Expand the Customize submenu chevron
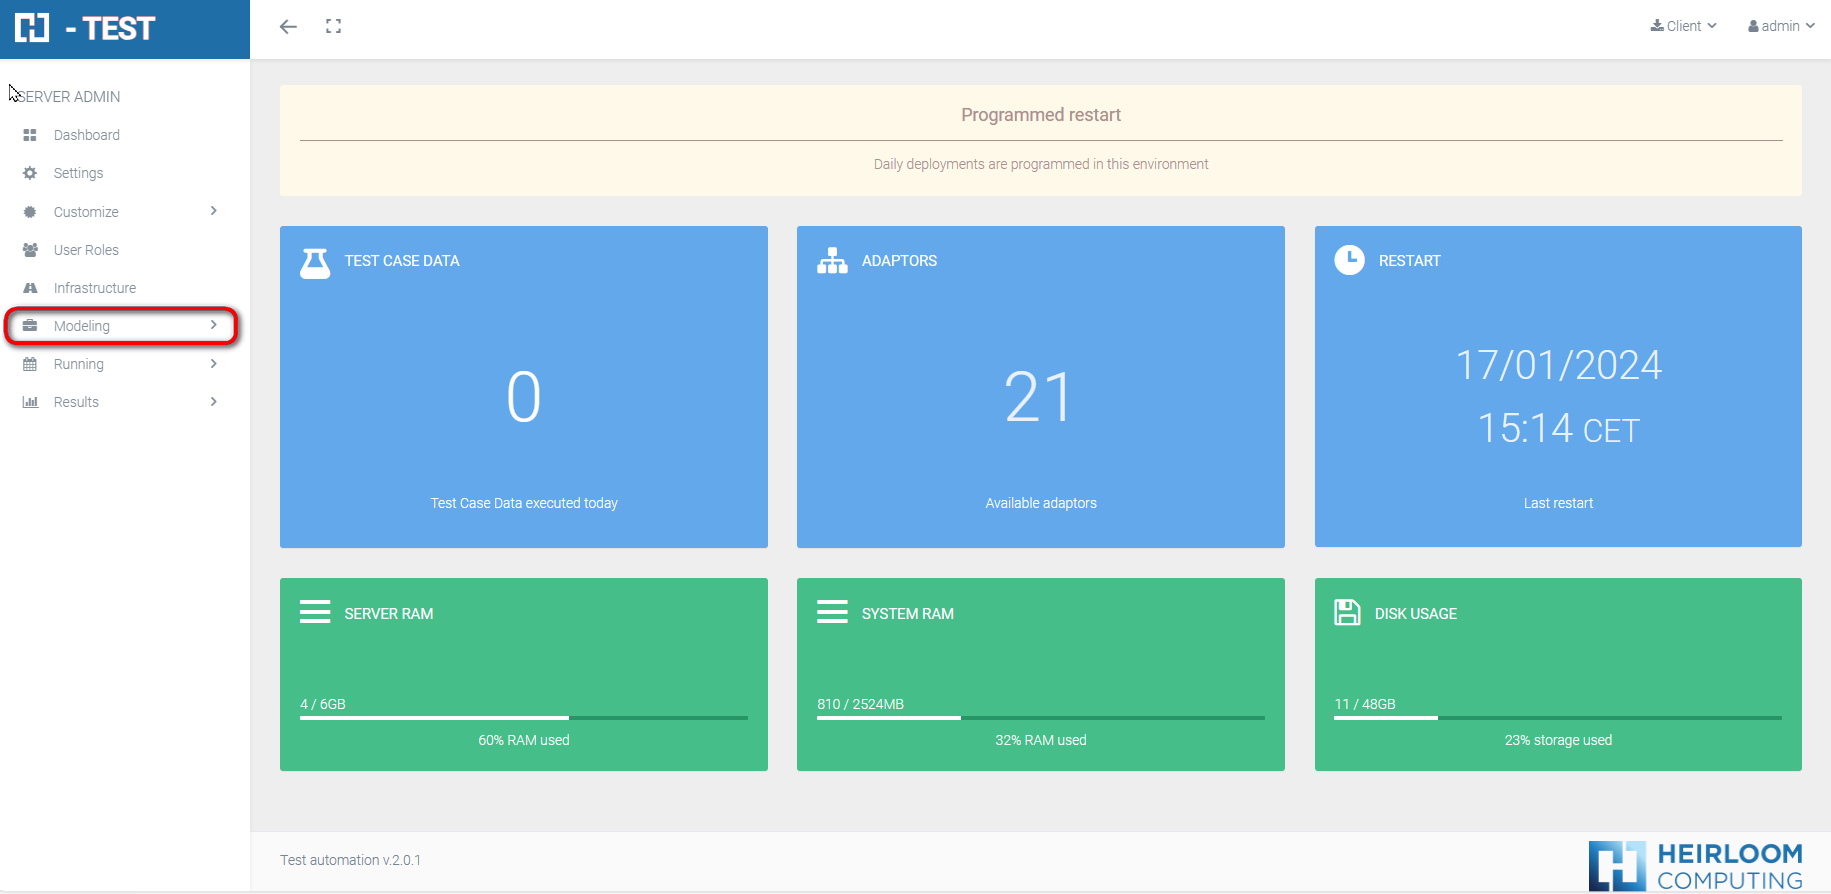 [x=214, y=211]
